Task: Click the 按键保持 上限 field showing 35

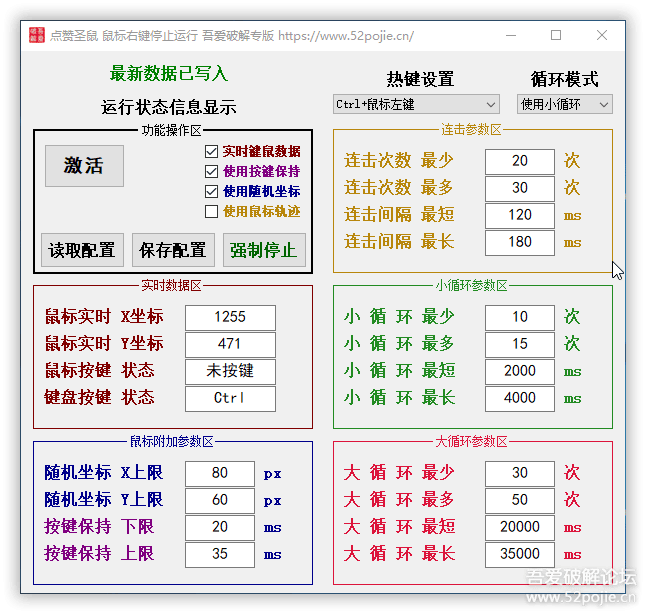Action: pyautogui.click(x=220, y=554)
